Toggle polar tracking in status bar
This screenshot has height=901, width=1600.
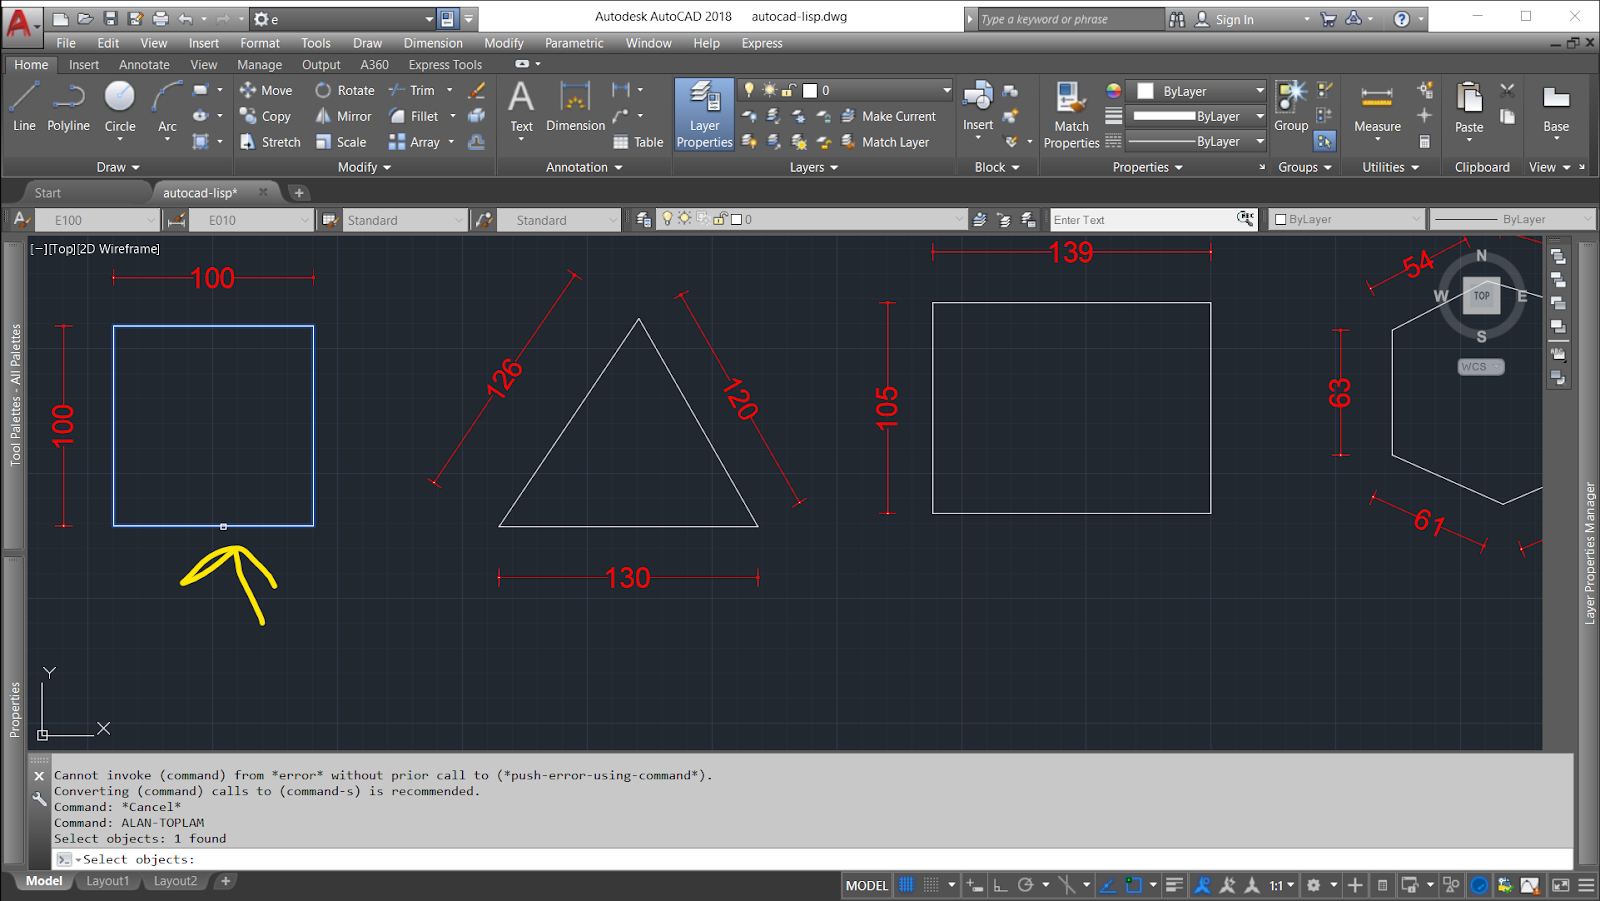(1025, 885)
